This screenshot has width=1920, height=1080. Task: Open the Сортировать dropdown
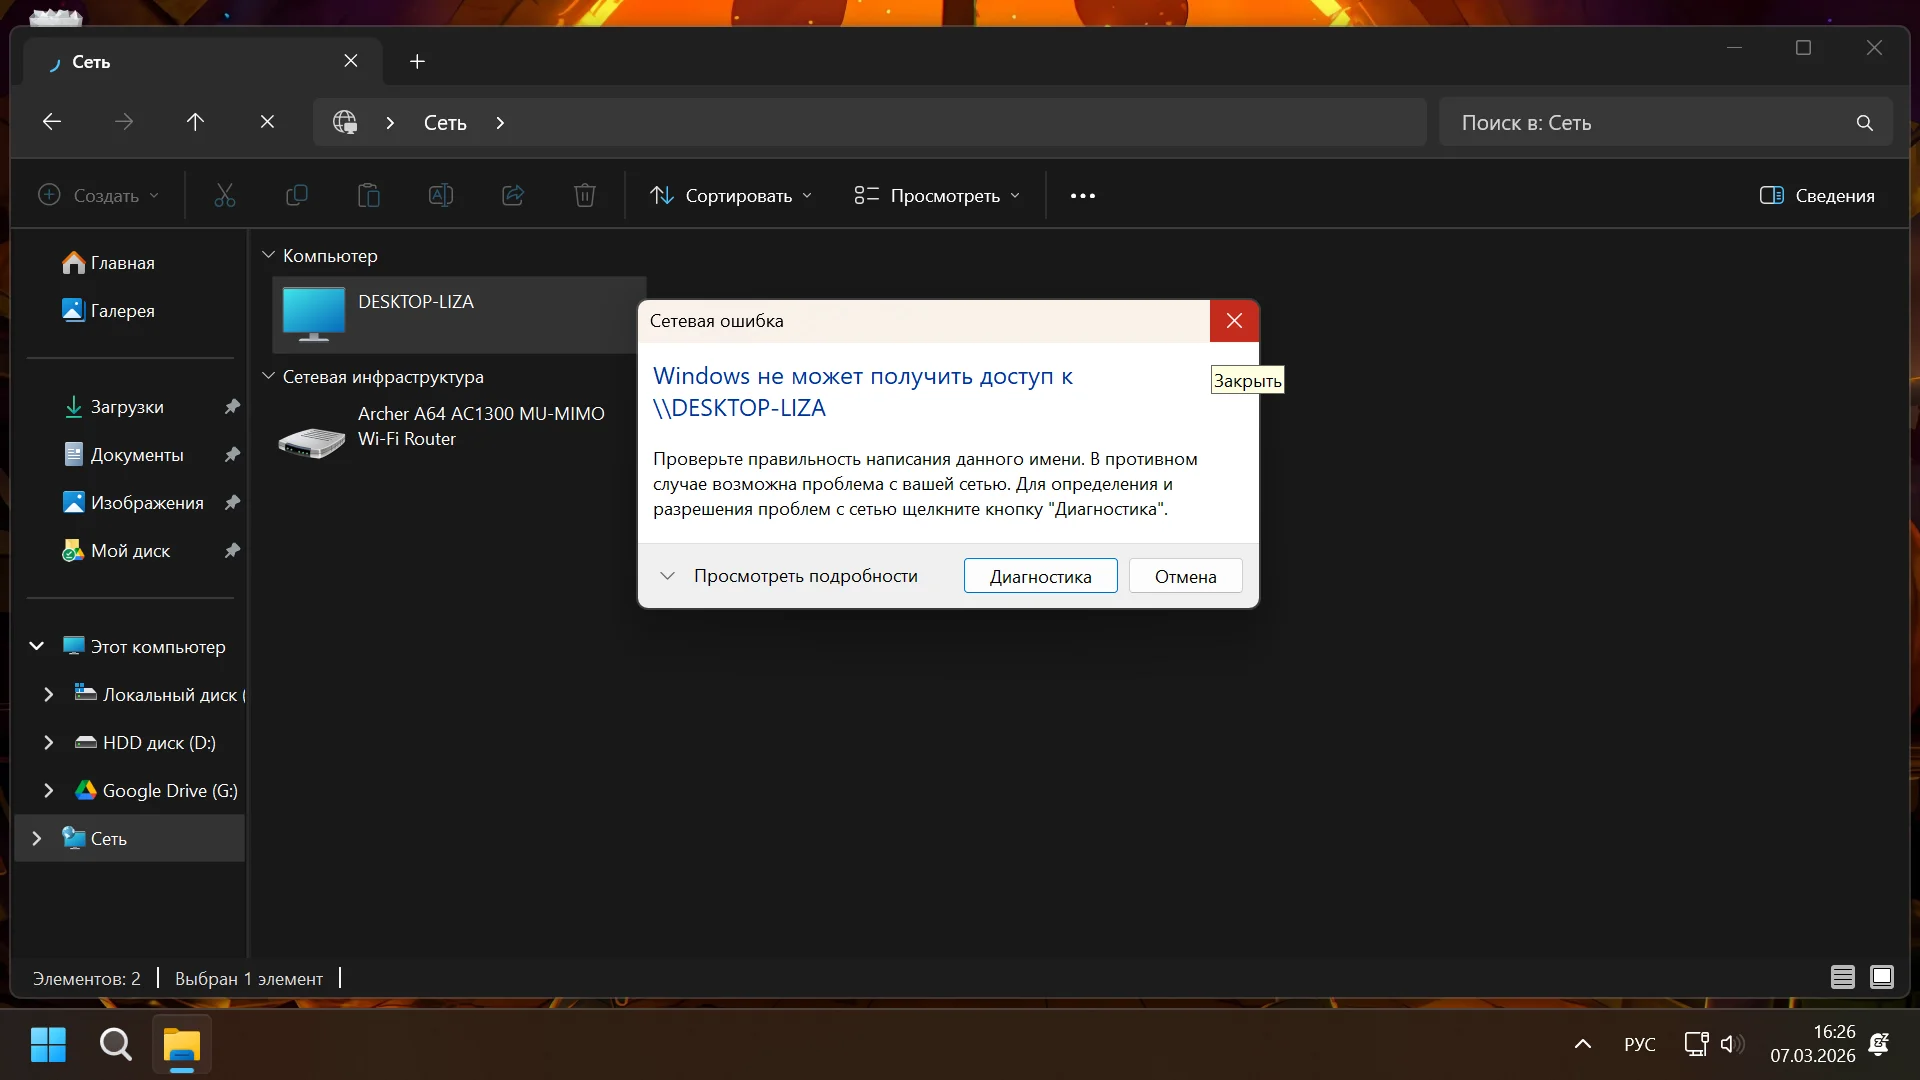[x=731, y=196]
